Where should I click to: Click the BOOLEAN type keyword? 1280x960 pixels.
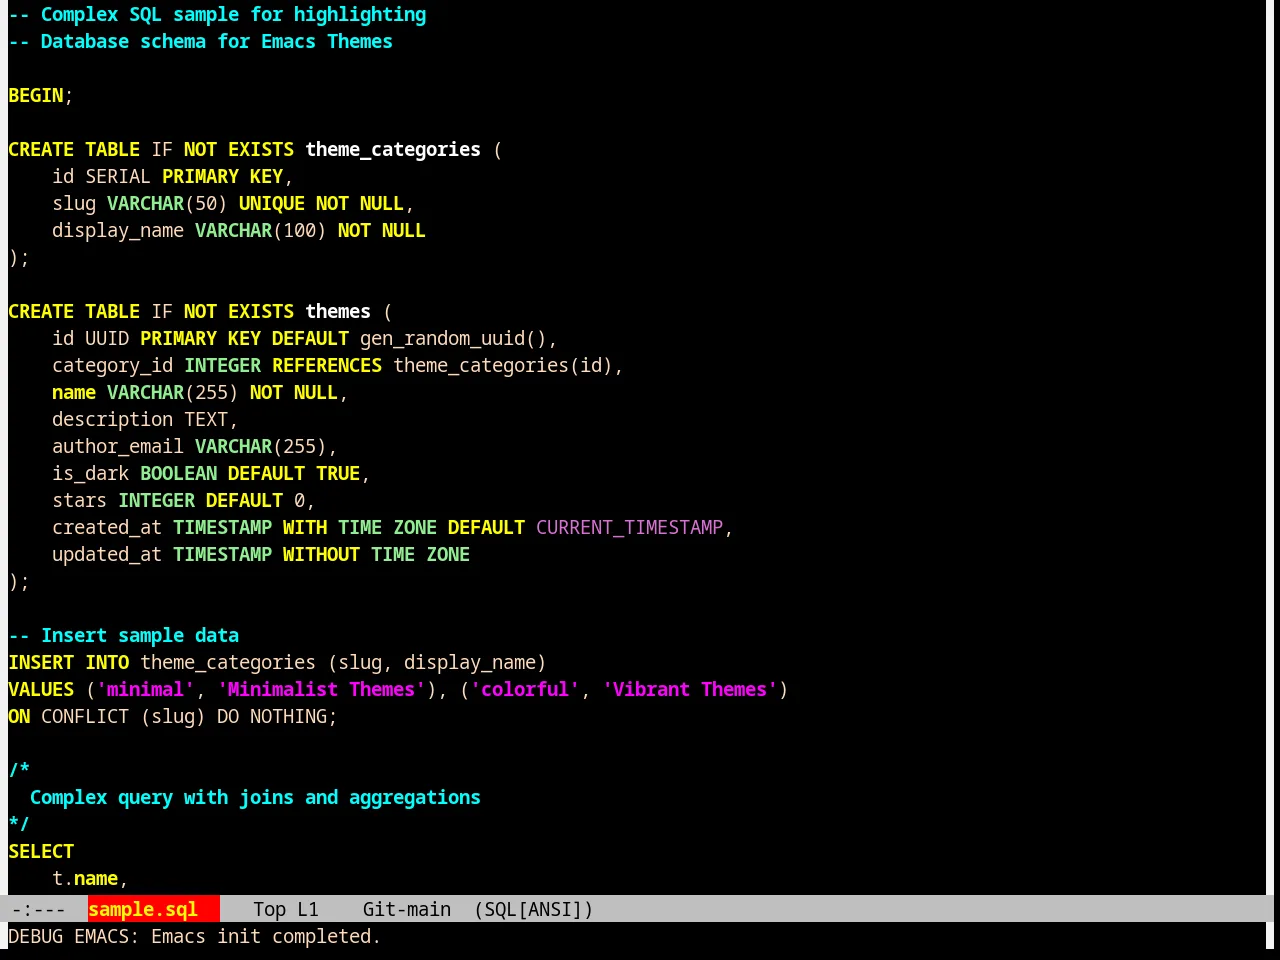point(178,473)
